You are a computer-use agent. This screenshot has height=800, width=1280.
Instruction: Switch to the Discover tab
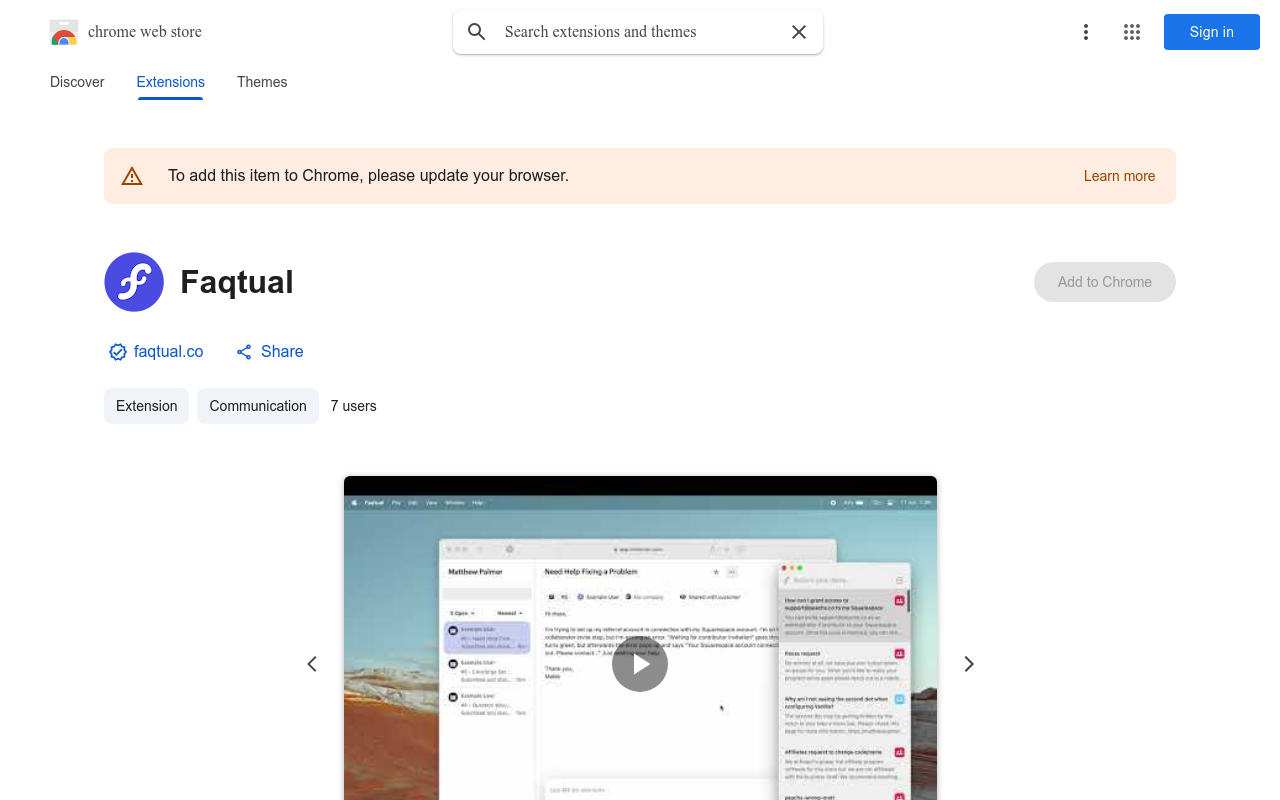click(x=77, y=82)
